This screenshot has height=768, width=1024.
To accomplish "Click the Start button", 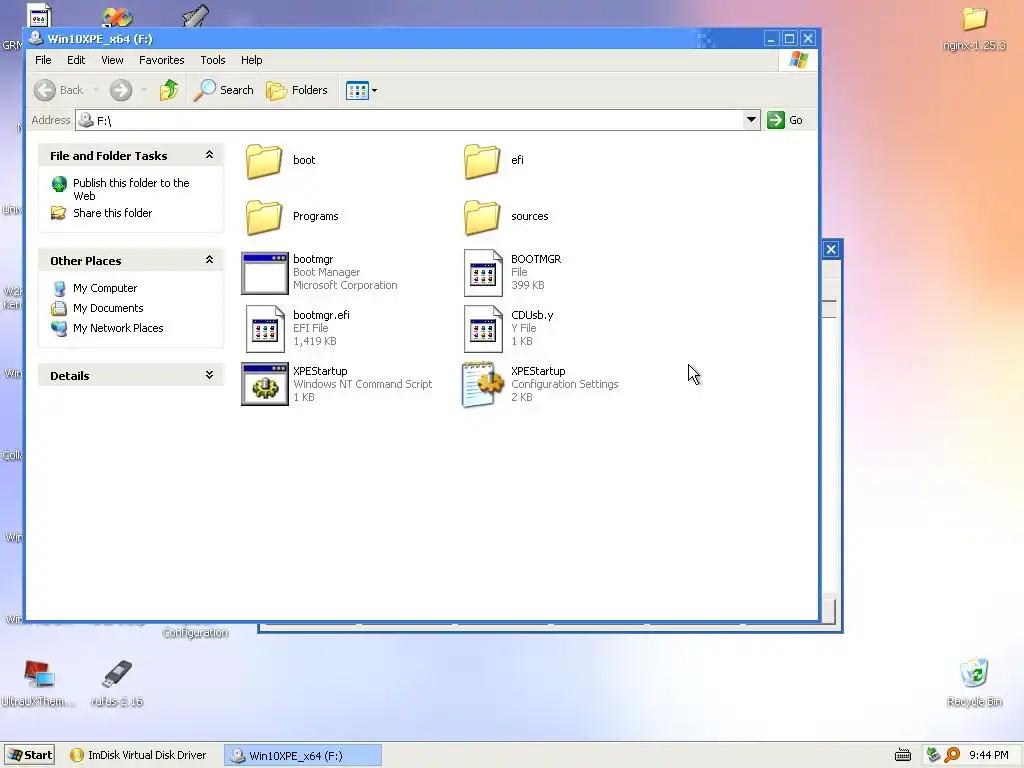I will [x=29, y=755].
